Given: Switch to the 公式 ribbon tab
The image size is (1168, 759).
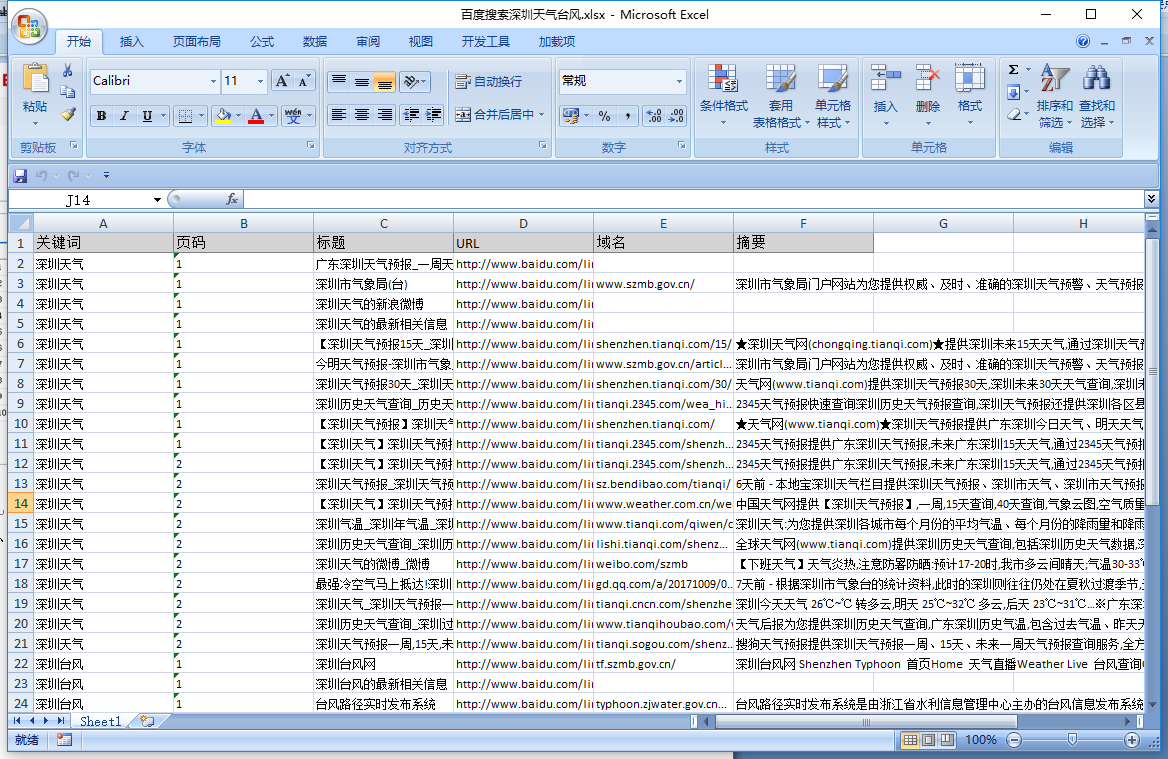Looking at the screenshot, I should coord(261,42).
